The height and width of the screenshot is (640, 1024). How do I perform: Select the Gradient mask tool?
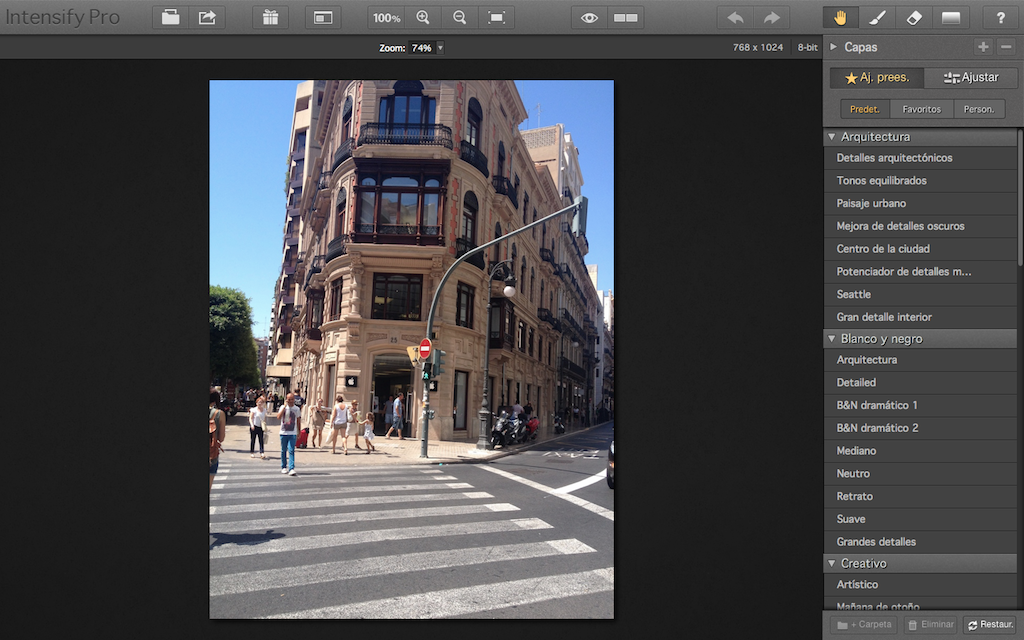(x=950, y=18)
